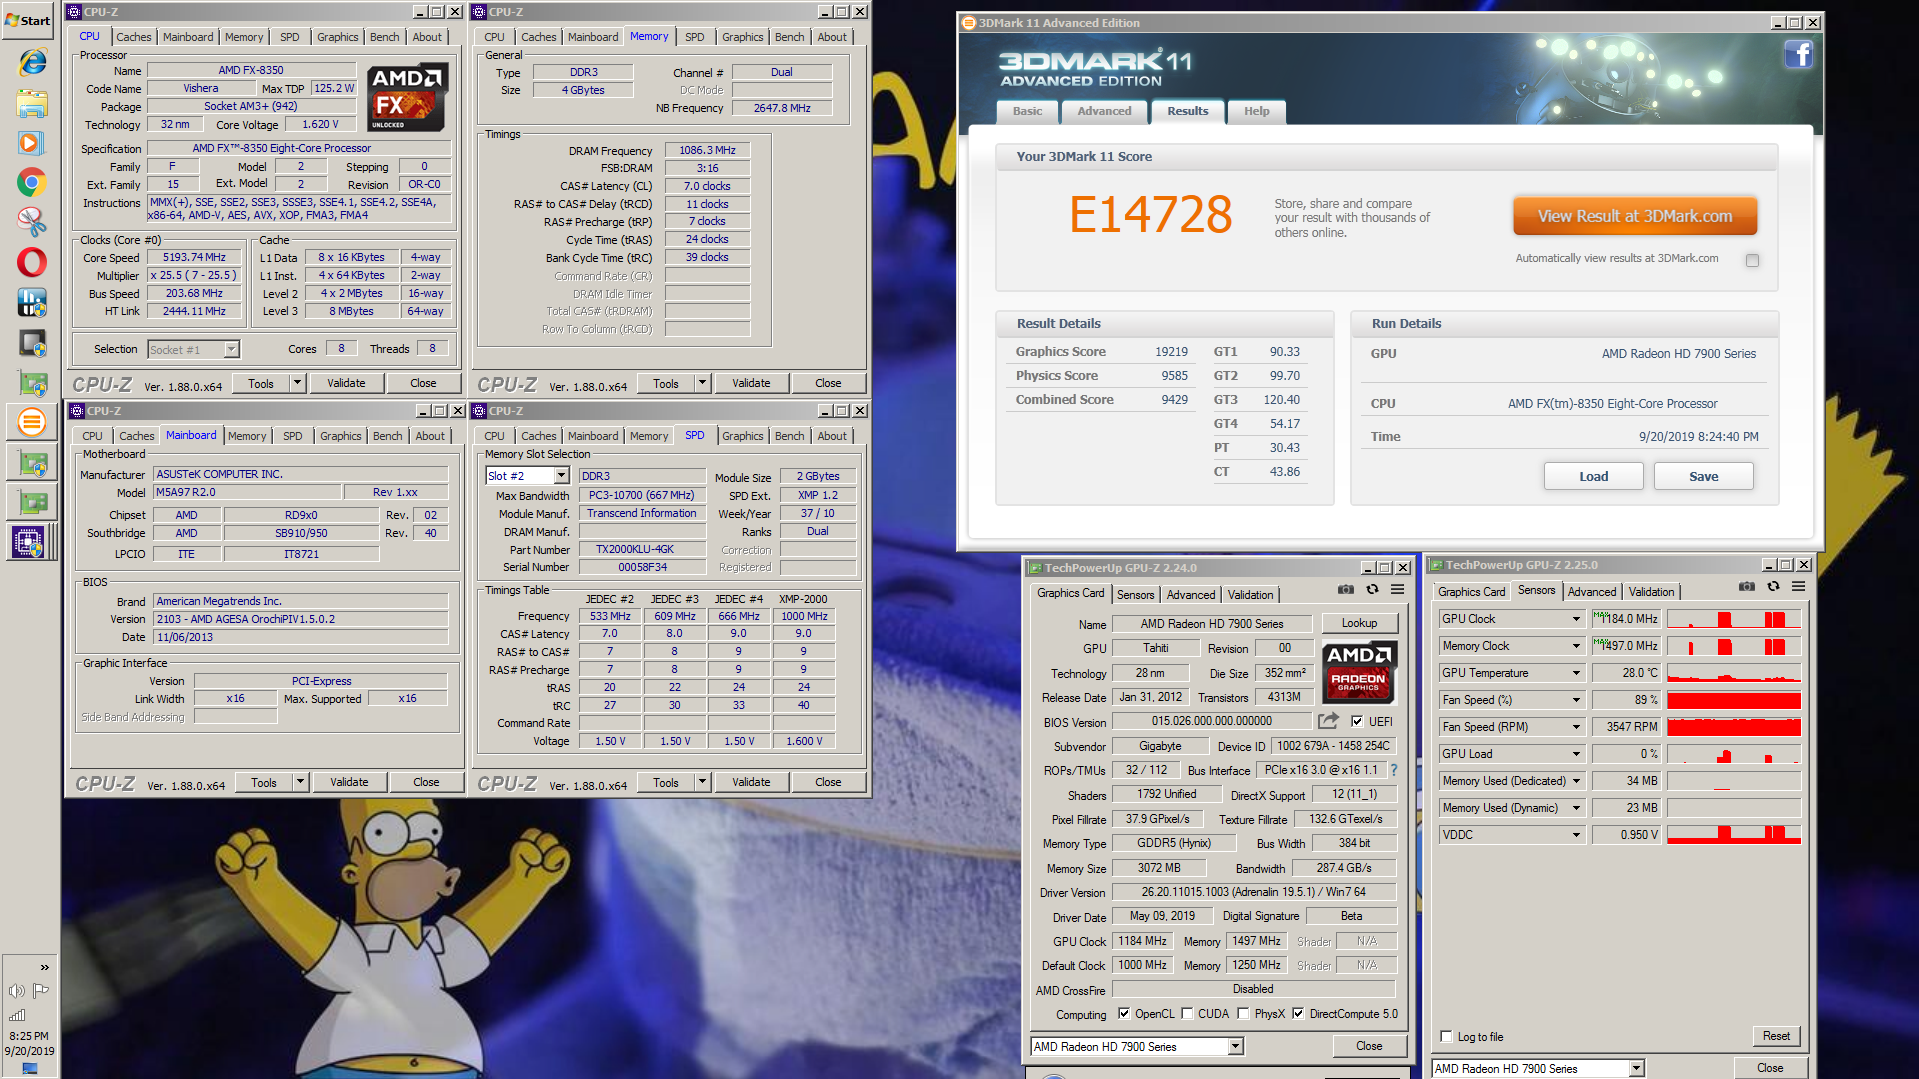Click Reset button in GPU-Z sensors

1776,1036
